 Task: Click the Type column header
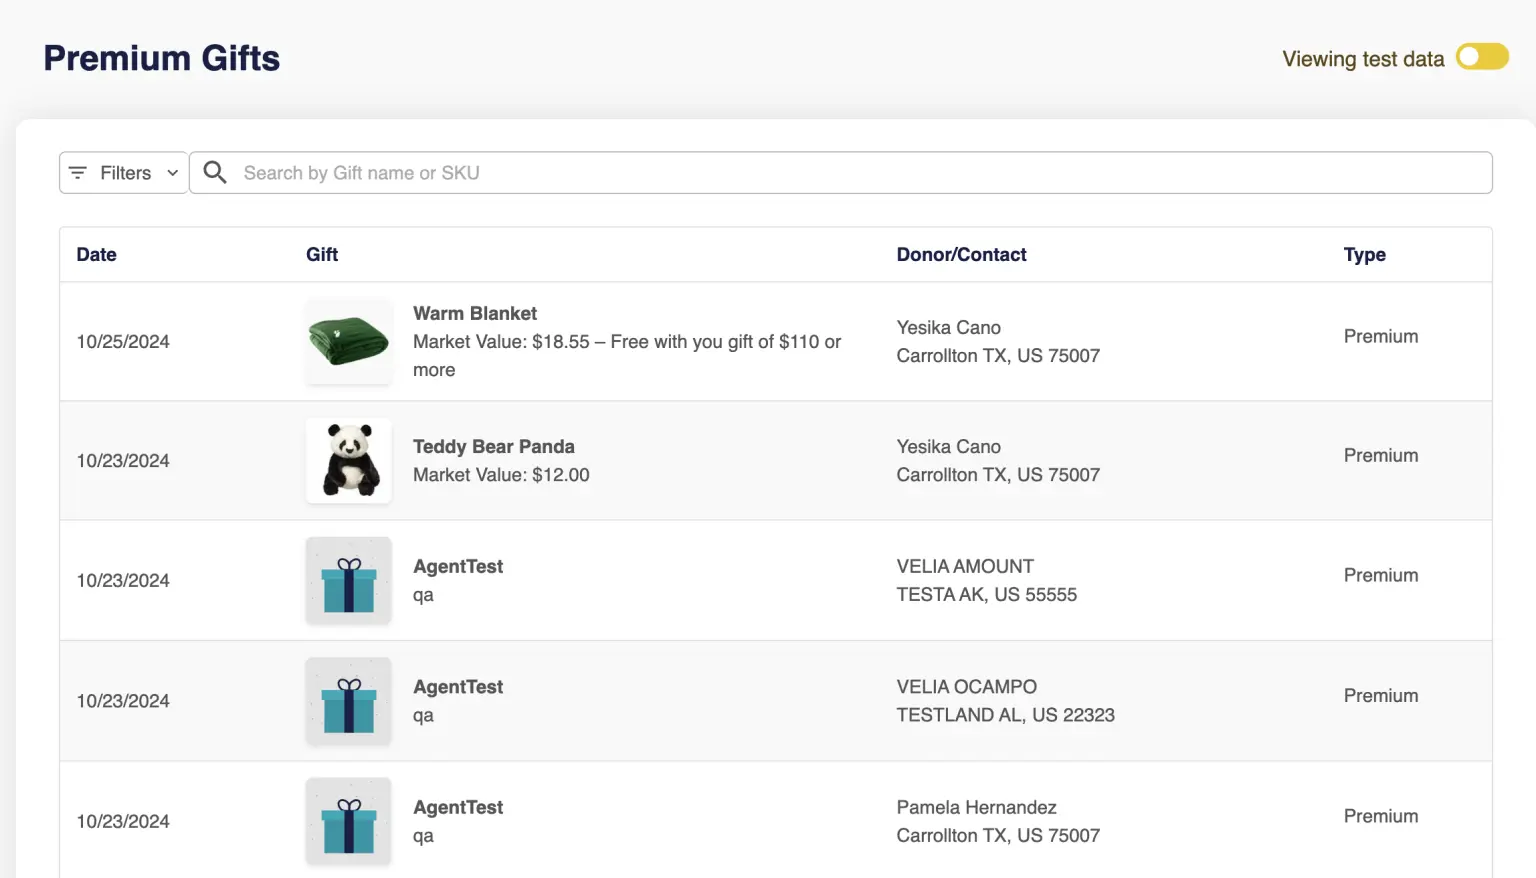coord(1364,255)
